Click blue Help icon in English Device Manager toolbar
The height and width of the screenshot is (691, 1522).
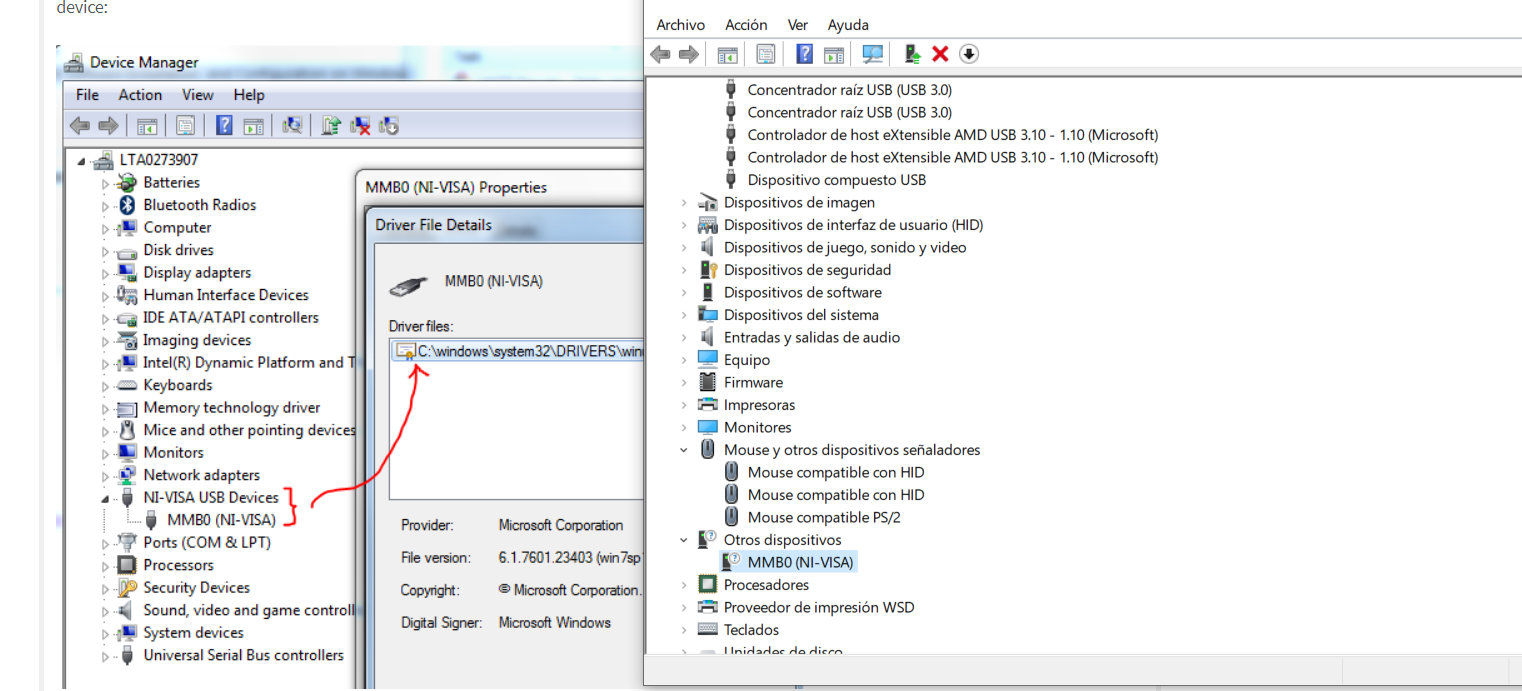(224, 125)
